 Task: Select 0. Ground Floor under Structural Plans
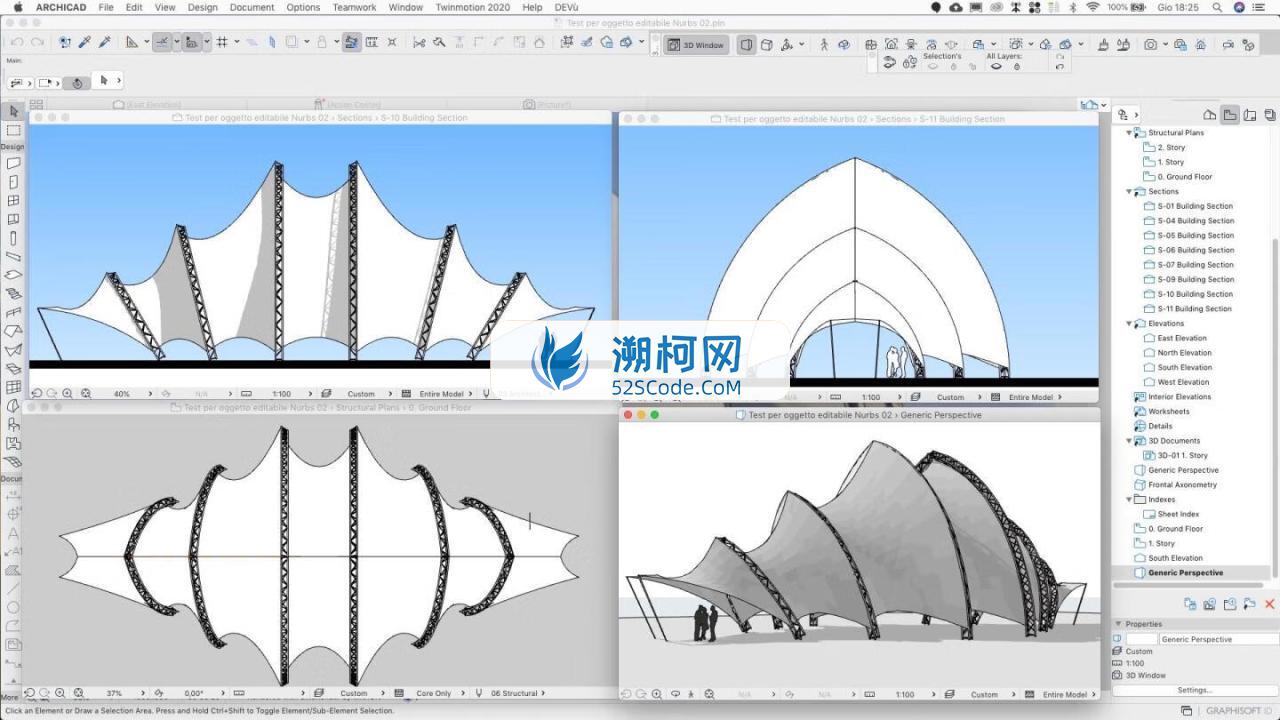pos(1184,177)
